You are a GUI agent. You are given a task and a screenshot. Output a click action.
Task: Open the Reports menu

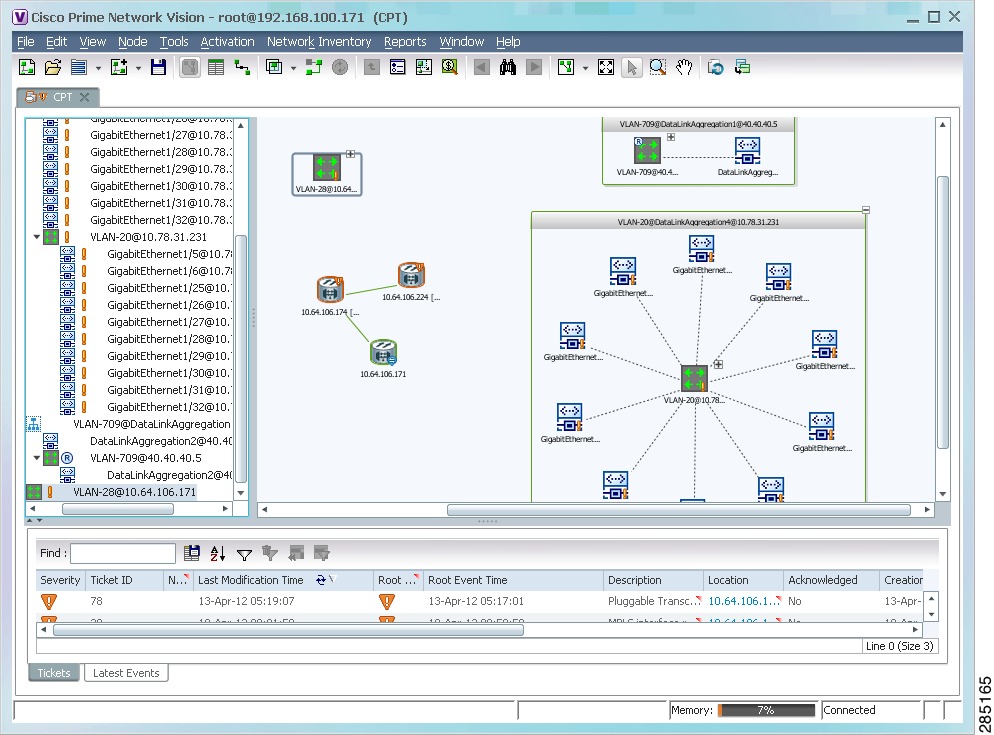[405, 42]
